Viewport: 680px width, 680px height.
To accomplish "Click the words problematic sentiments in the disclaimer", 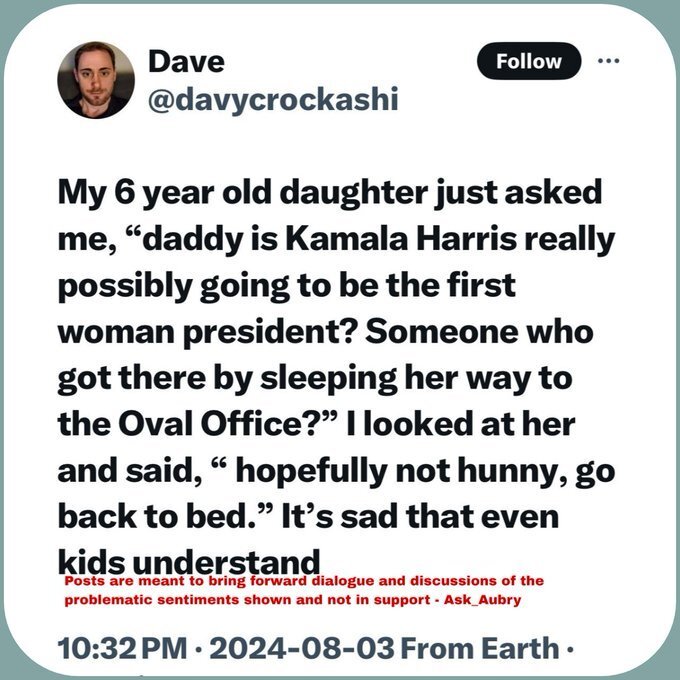I will pos(137,598).
